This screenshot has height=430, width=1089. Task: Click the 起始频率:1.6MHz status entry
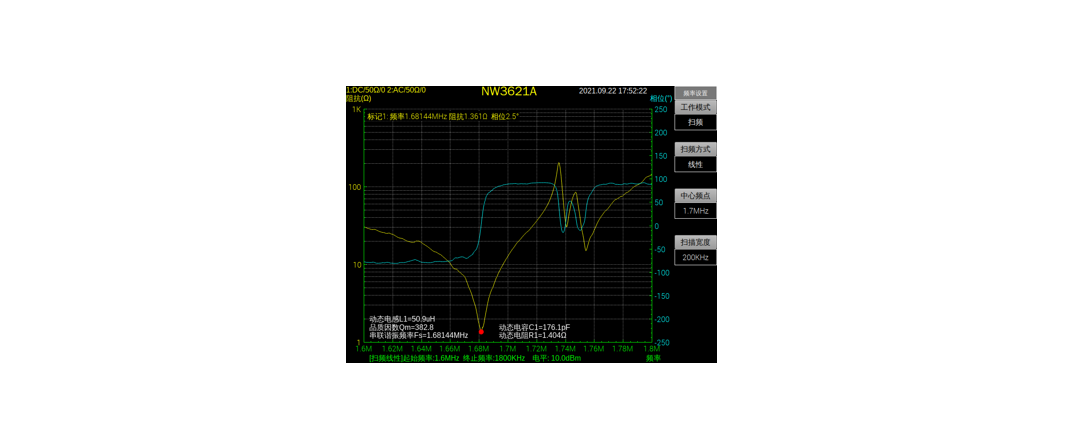pyautogui.click(x=431, y=358)
